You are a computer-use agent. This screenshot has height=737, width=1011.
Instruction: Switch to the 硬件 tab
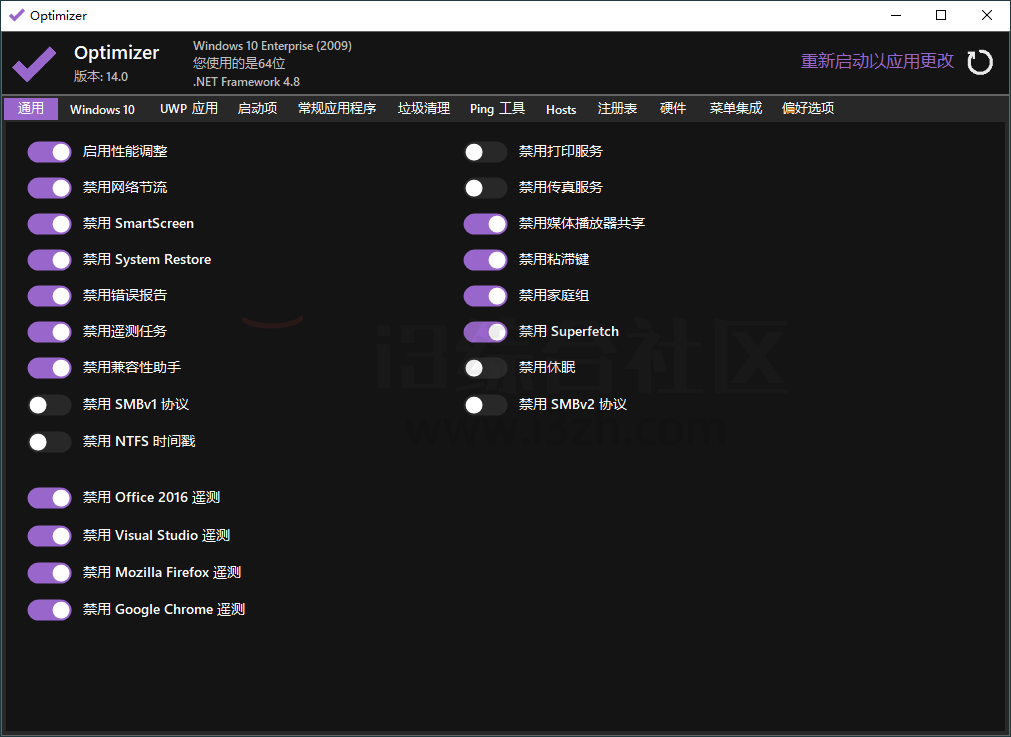pyautogui.click(x=672, y=108)
